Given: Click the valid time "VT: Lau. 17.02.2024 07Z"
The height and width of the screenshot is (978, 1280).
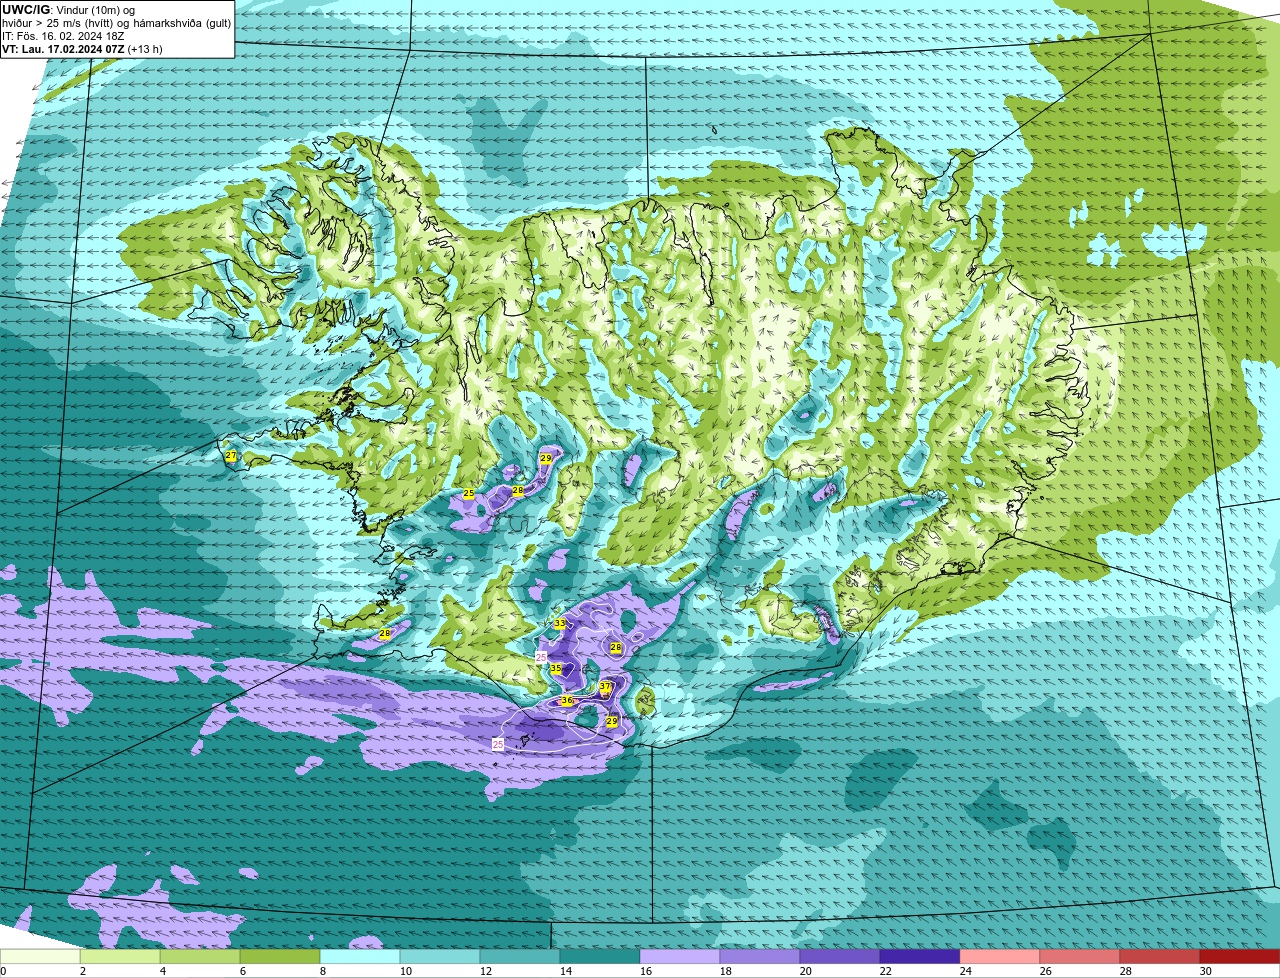Looking at the screenshot, I should [64, 49].
